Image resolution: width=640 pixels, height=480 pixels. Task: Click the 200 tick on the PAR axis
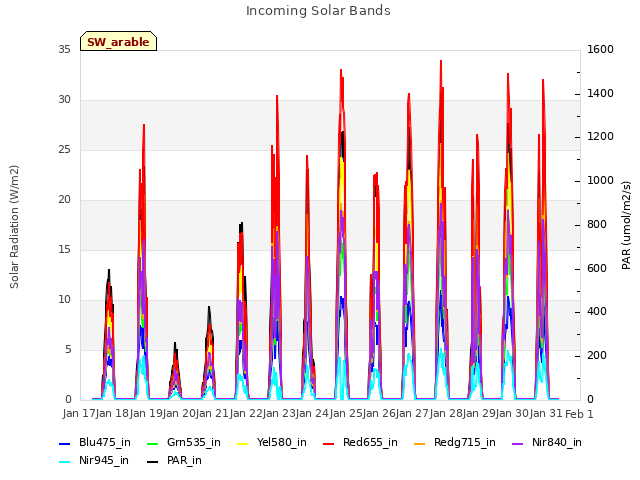597,356
